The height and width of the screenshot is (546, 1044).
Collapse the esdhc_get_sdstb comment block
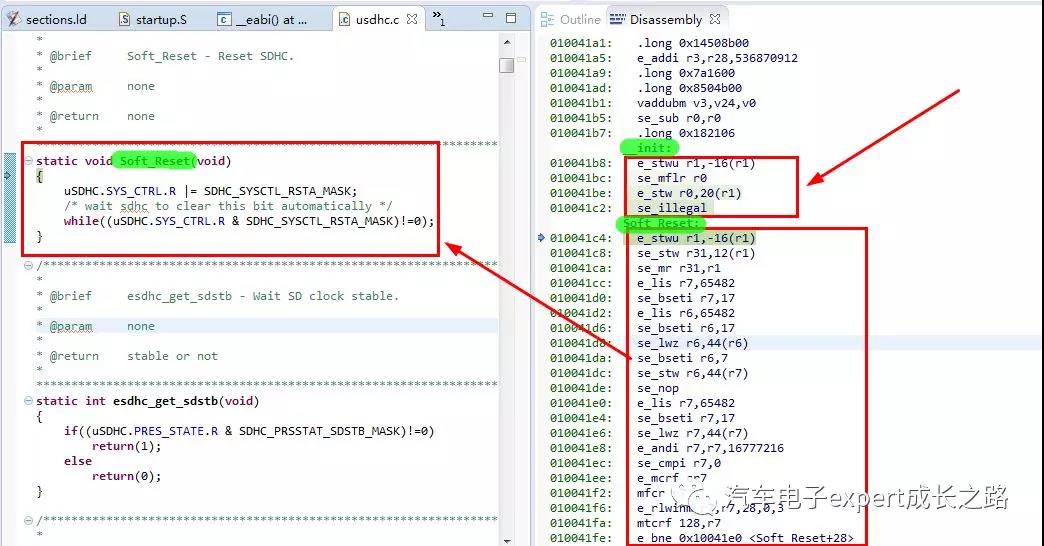pos(28,266)
